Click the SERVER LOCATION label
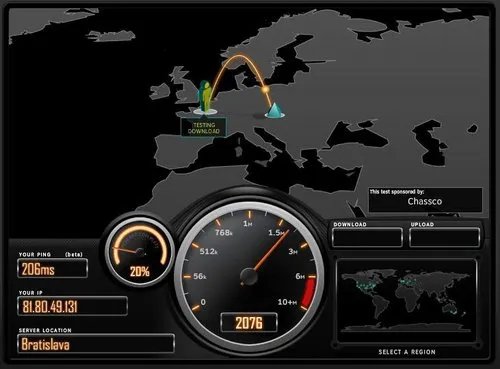This screenshot has width=500, height=369. tap(45, 330)
